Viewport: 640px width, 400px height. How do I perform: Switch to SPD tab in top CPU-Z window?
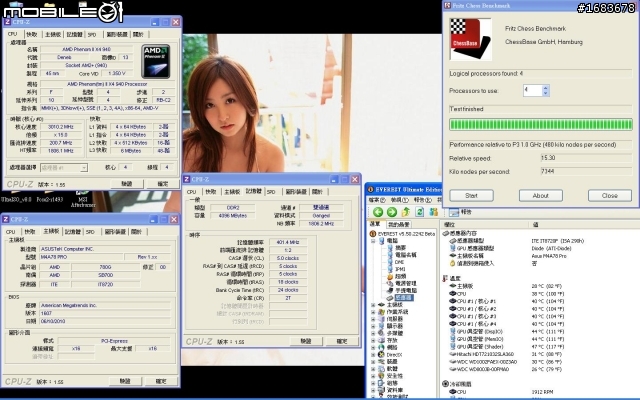(x=92, y=35)
